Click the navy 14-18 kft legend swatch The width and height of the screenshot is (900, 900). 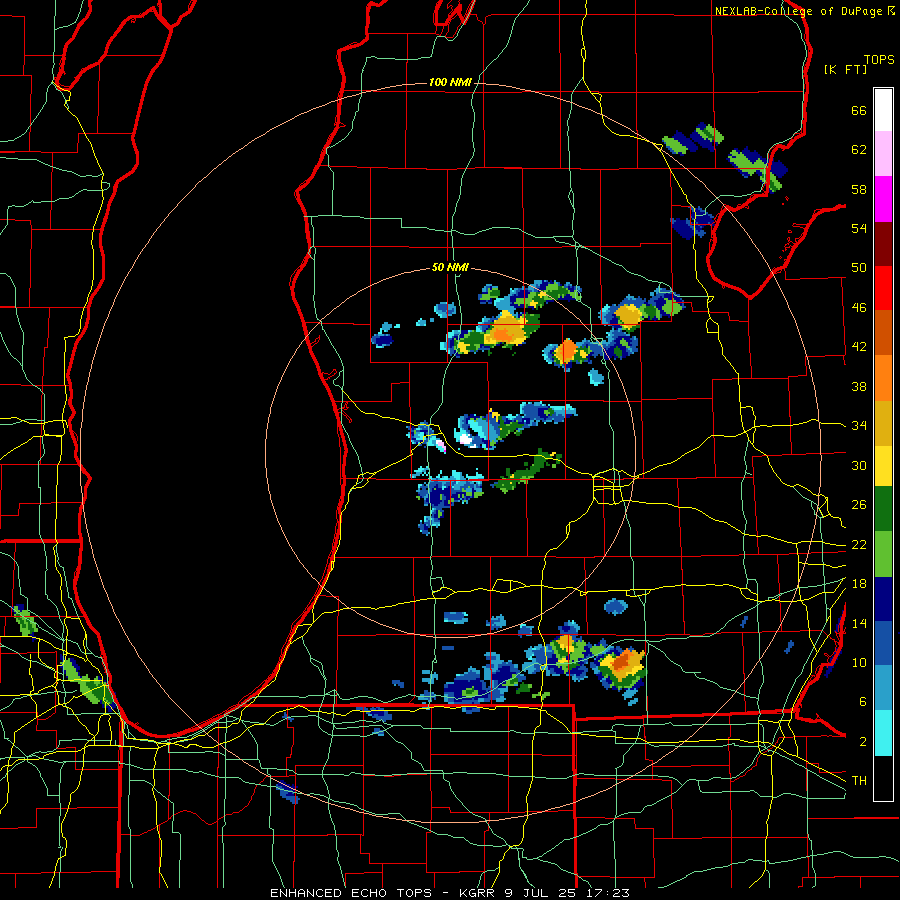pos(883,599)
